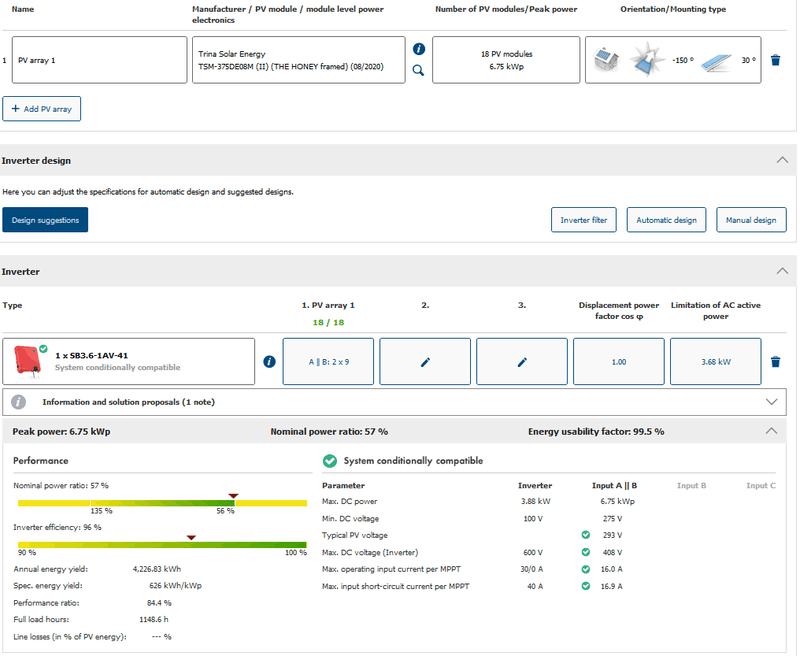
Task: Collapse the Inverter design section
Action: (782, 160)
